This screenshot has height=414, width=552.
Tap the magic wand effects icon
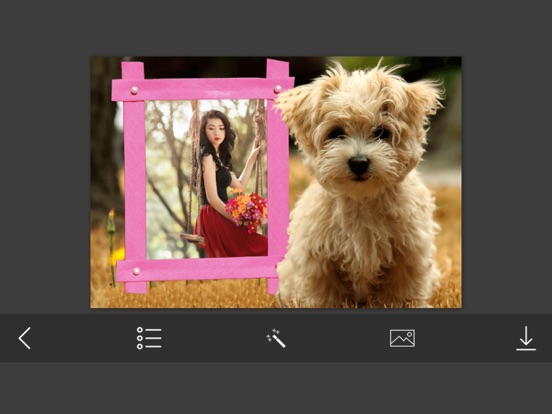tap(276, 338)
